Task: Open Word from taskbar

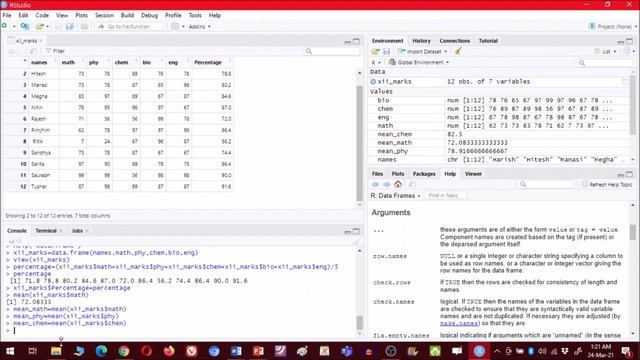Action: point(236,351)
